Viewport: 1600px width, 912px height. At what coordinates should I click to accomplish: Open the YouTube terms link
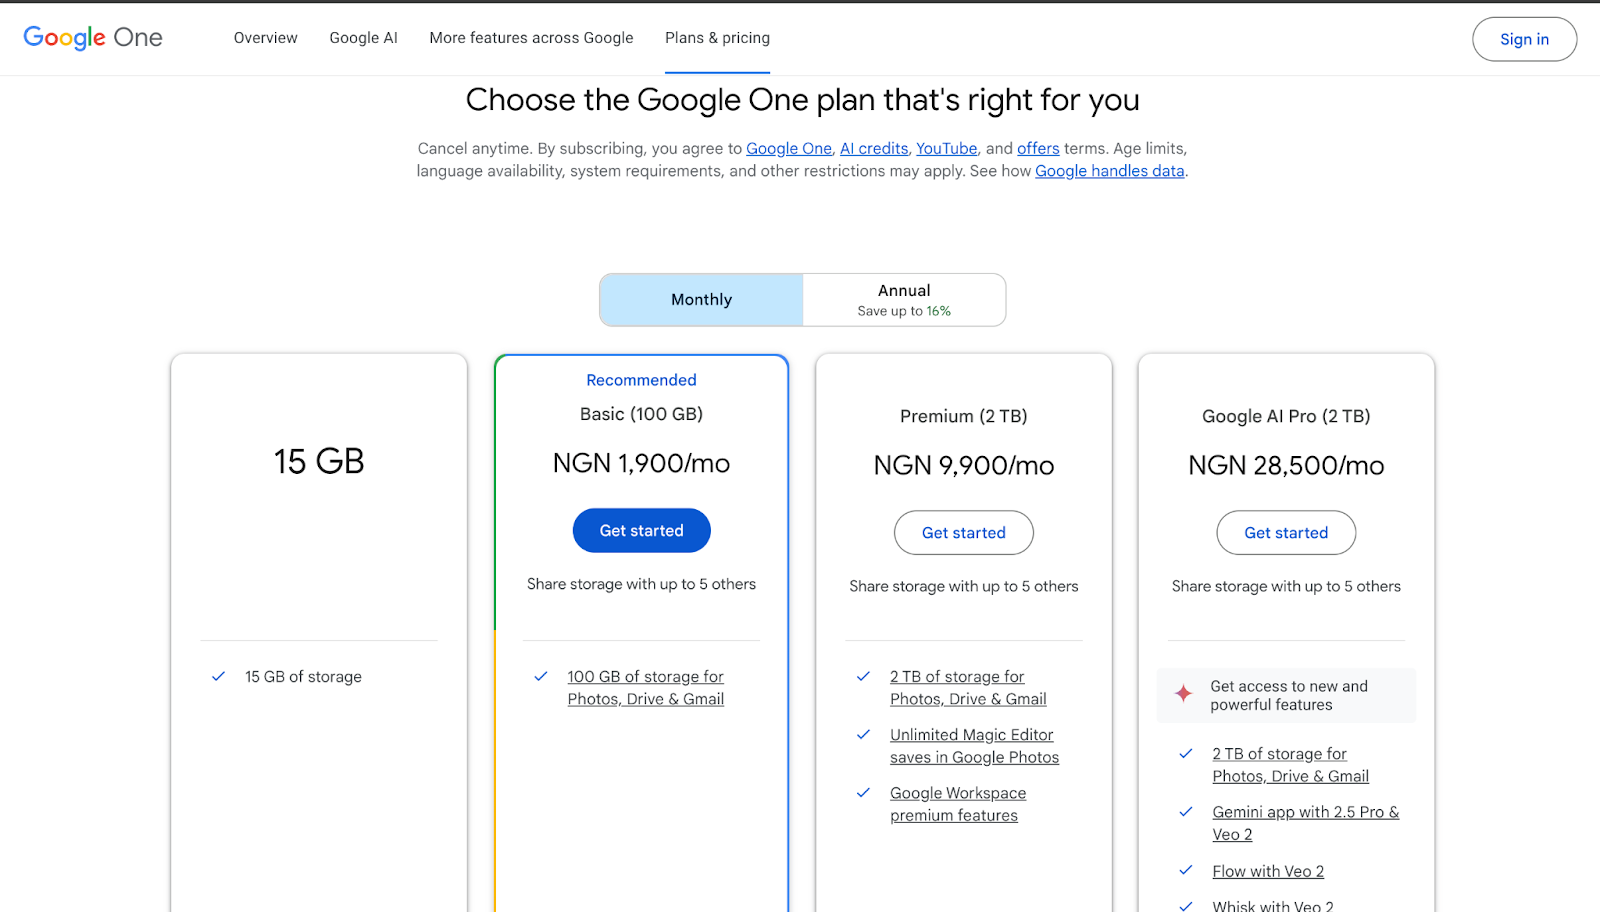click(945, 148)
